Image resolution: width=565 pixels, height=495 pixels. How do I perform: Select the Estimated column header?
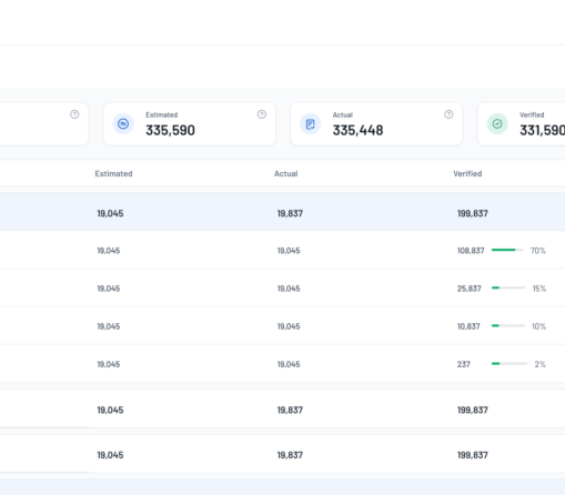114,174
